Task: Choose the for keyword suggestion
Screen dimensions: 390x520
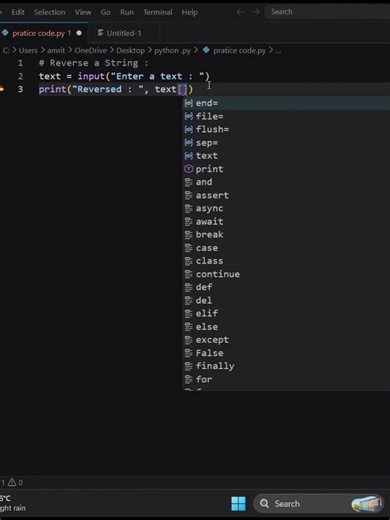Action: (x=286, y=379)
